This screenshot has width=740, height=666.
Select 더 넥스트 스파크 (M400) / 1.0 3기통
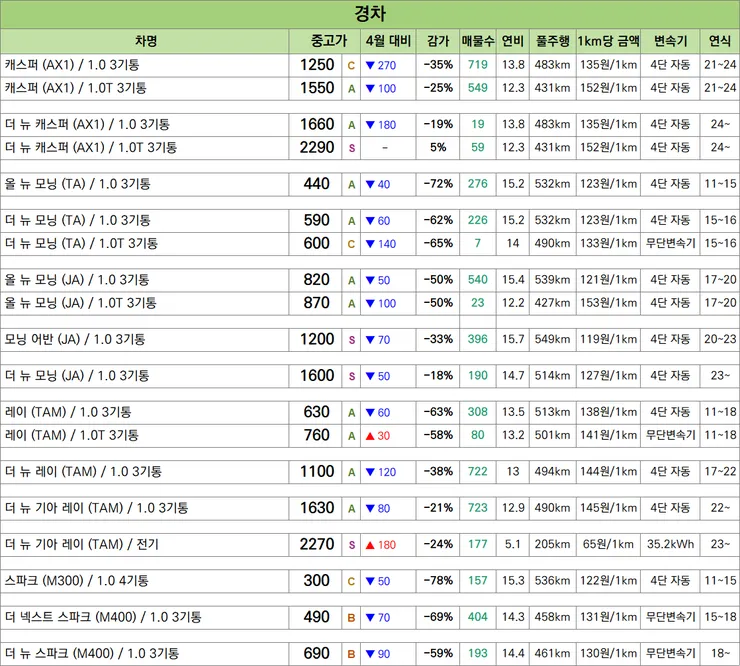click(x=103, y=617)
